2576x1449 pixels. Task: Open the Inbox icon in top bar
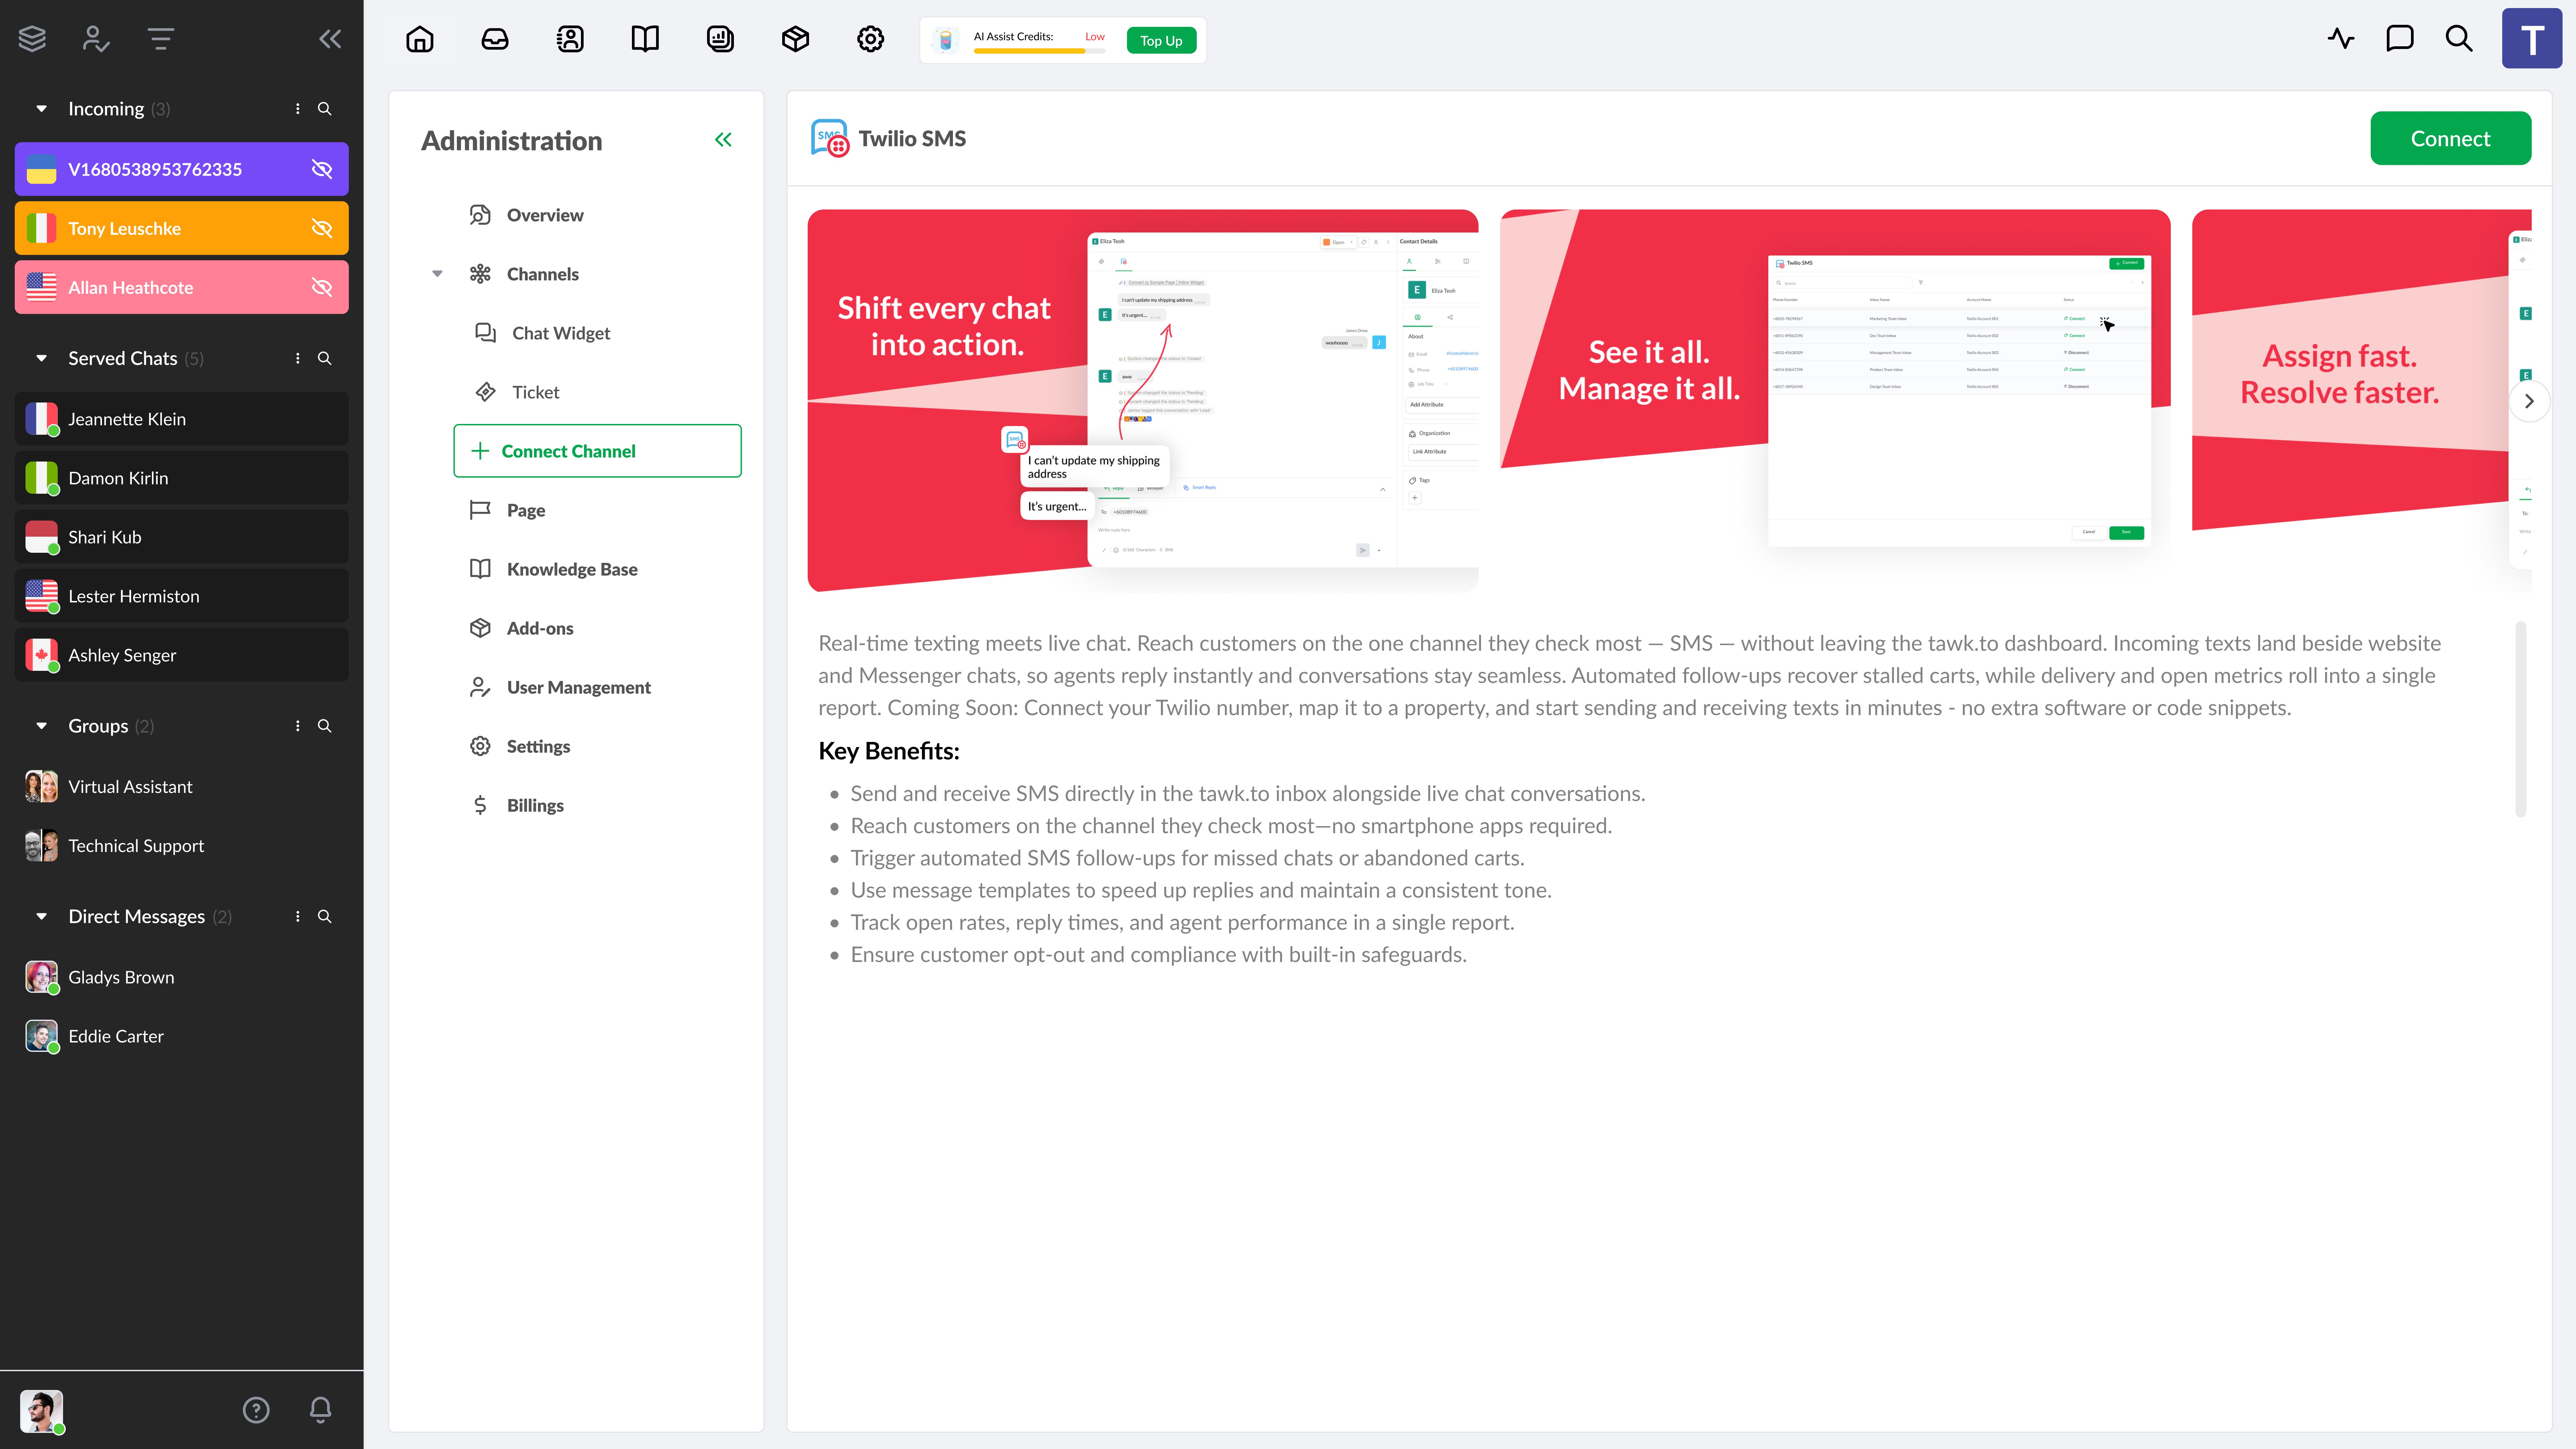[x=495, y=39]
